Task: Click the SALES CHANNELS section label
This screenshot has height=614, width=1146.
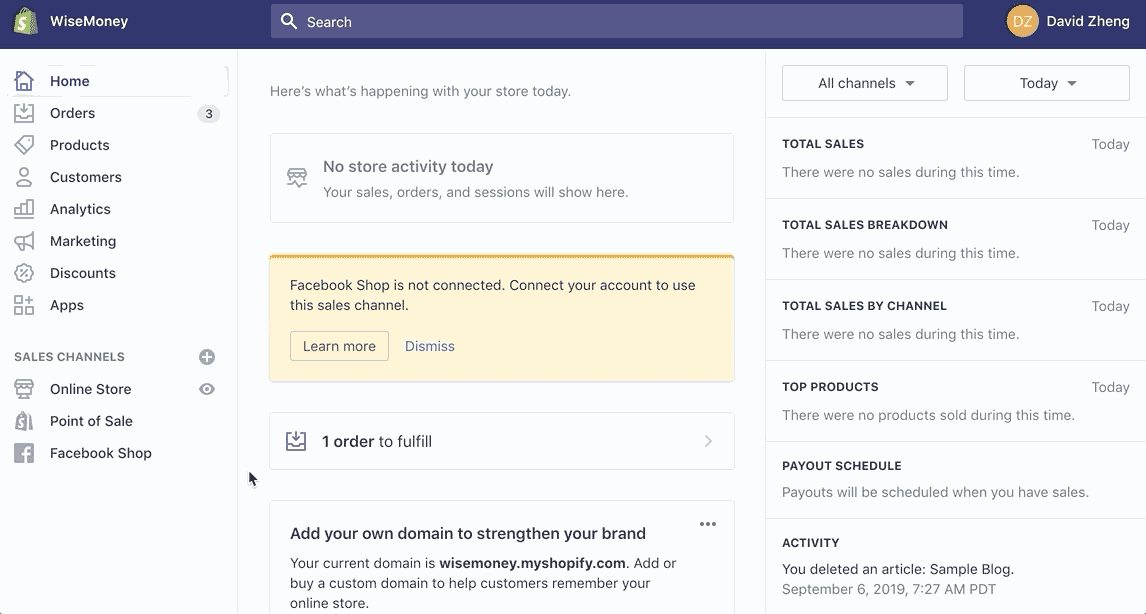Action: (69, 357)
